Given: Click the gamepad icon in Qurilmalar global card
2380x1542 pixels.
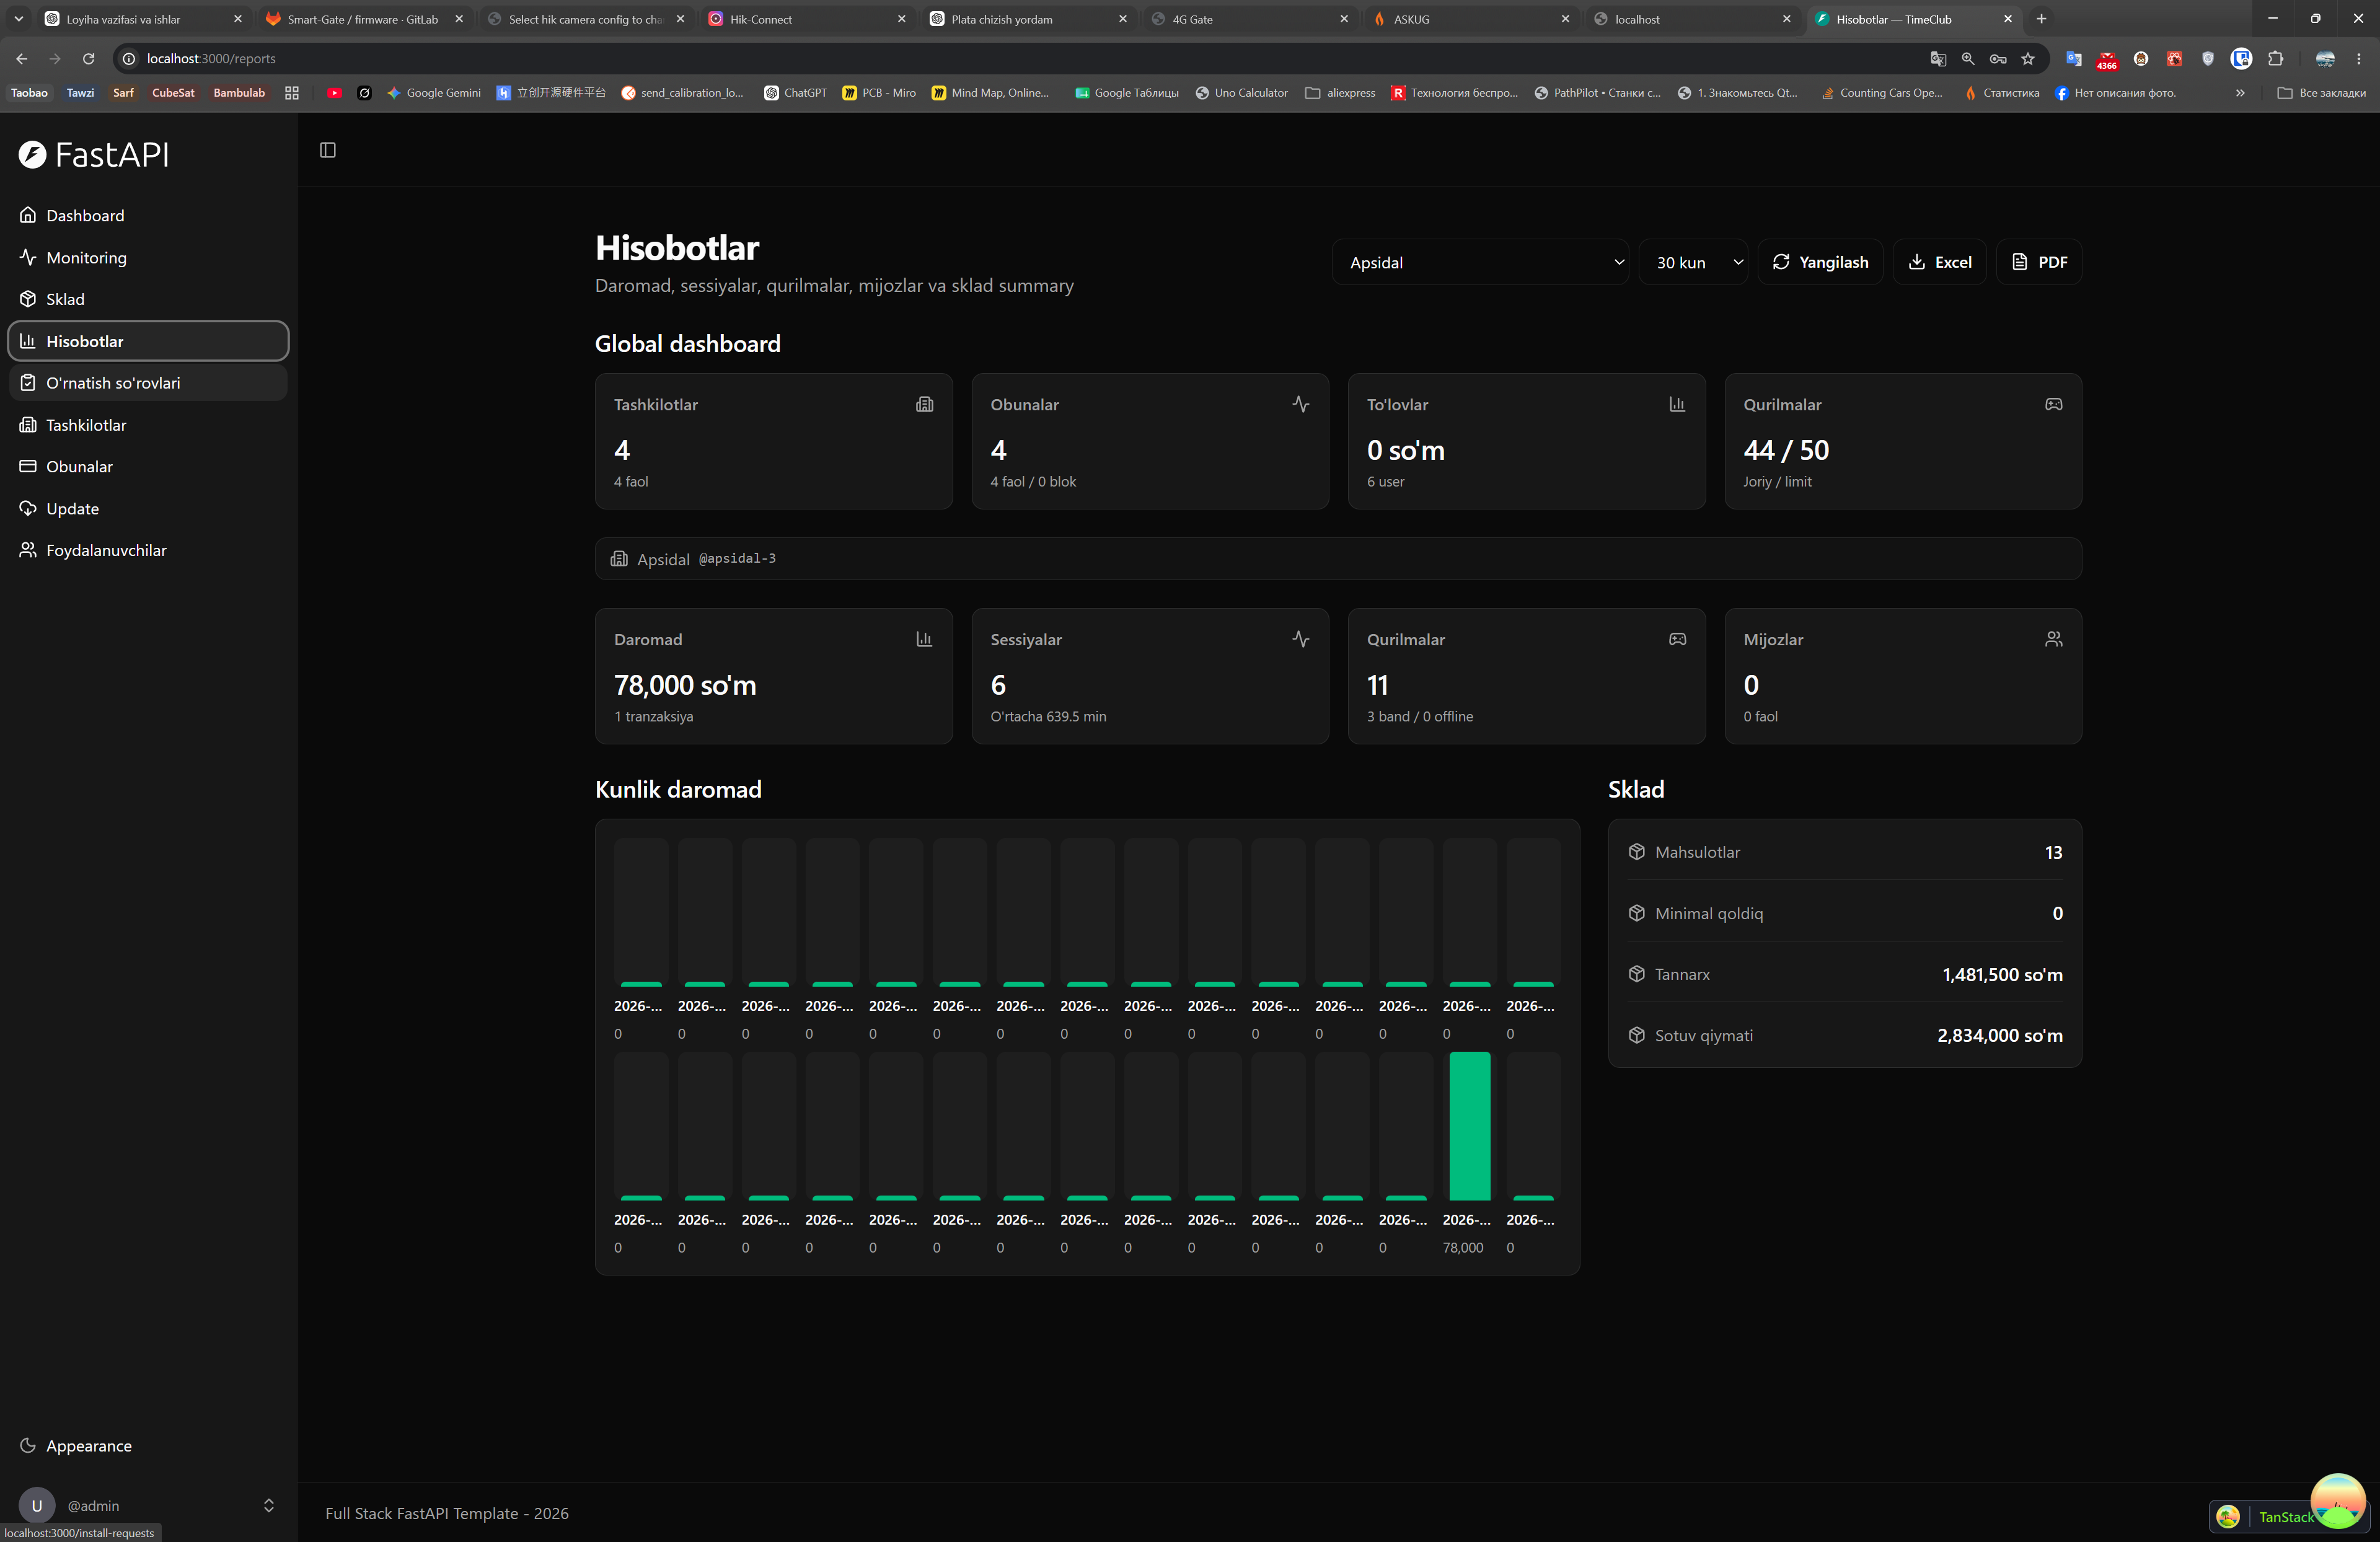Looking at the screenshot, I should coord(2053,404).
